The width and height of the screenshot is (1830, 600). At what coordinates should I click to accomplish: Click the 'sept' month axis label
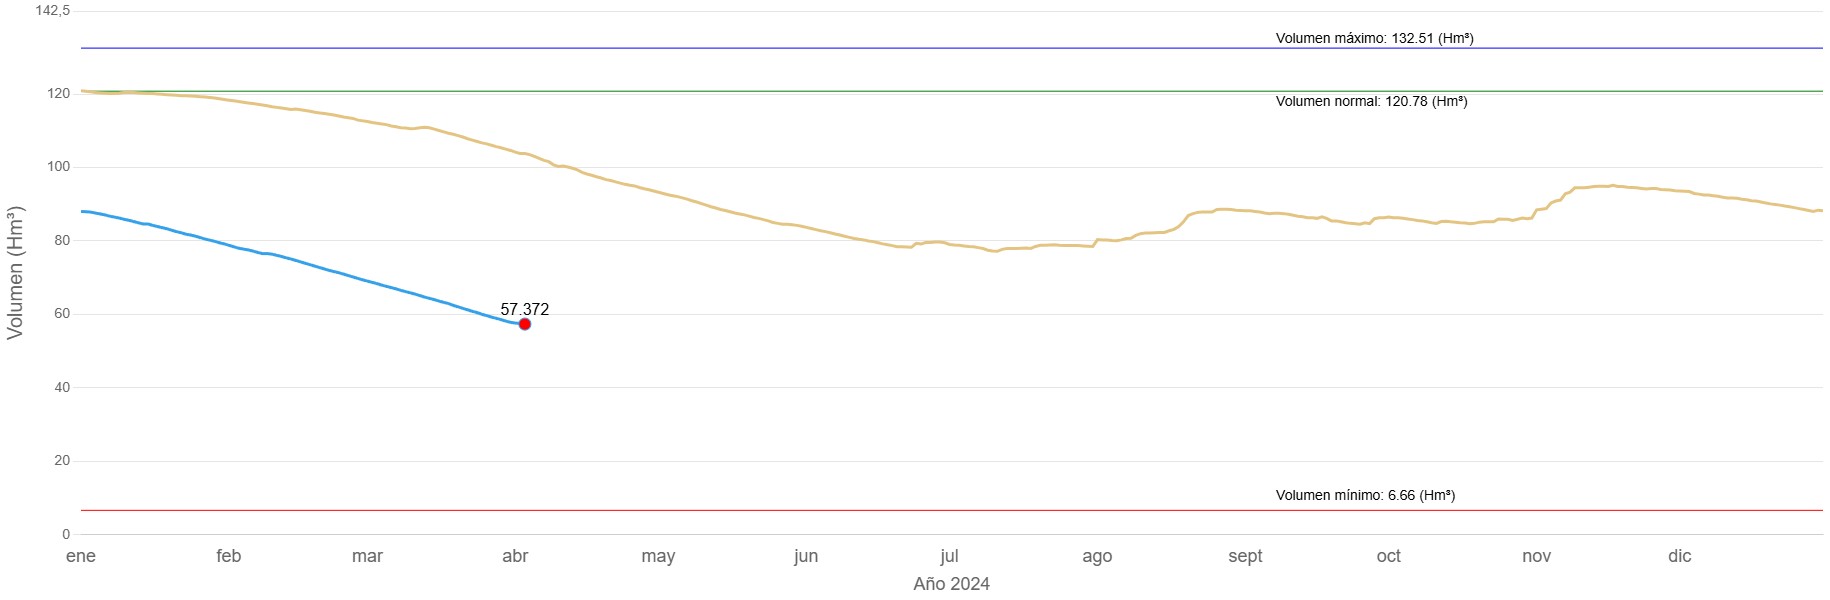(x=1245, y=556)
